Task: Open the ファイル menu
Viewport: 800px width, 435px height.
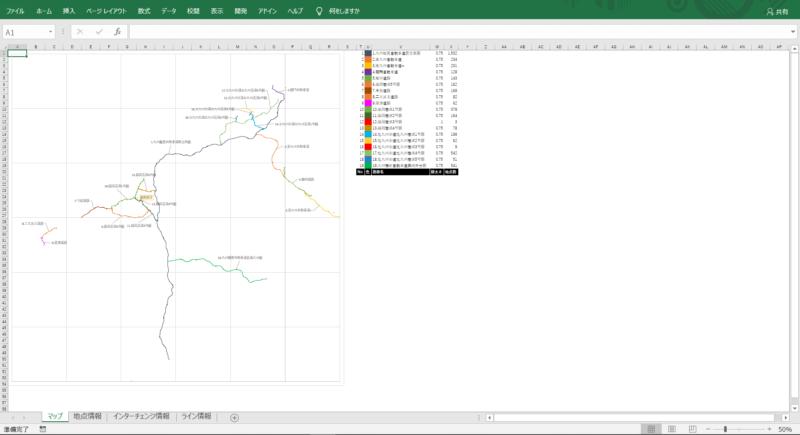Action: tap(15, 11)
